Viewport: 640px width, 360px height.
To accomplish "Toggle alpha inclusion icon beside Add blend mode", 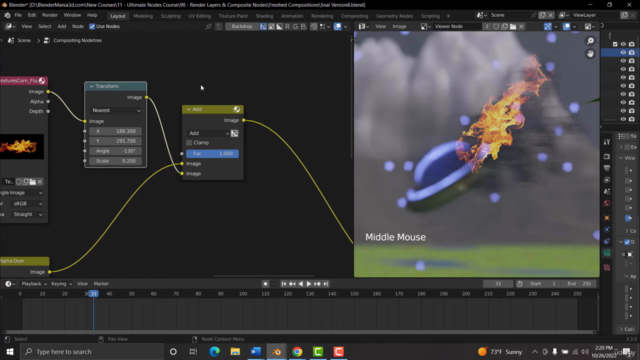I will (235, 133).
